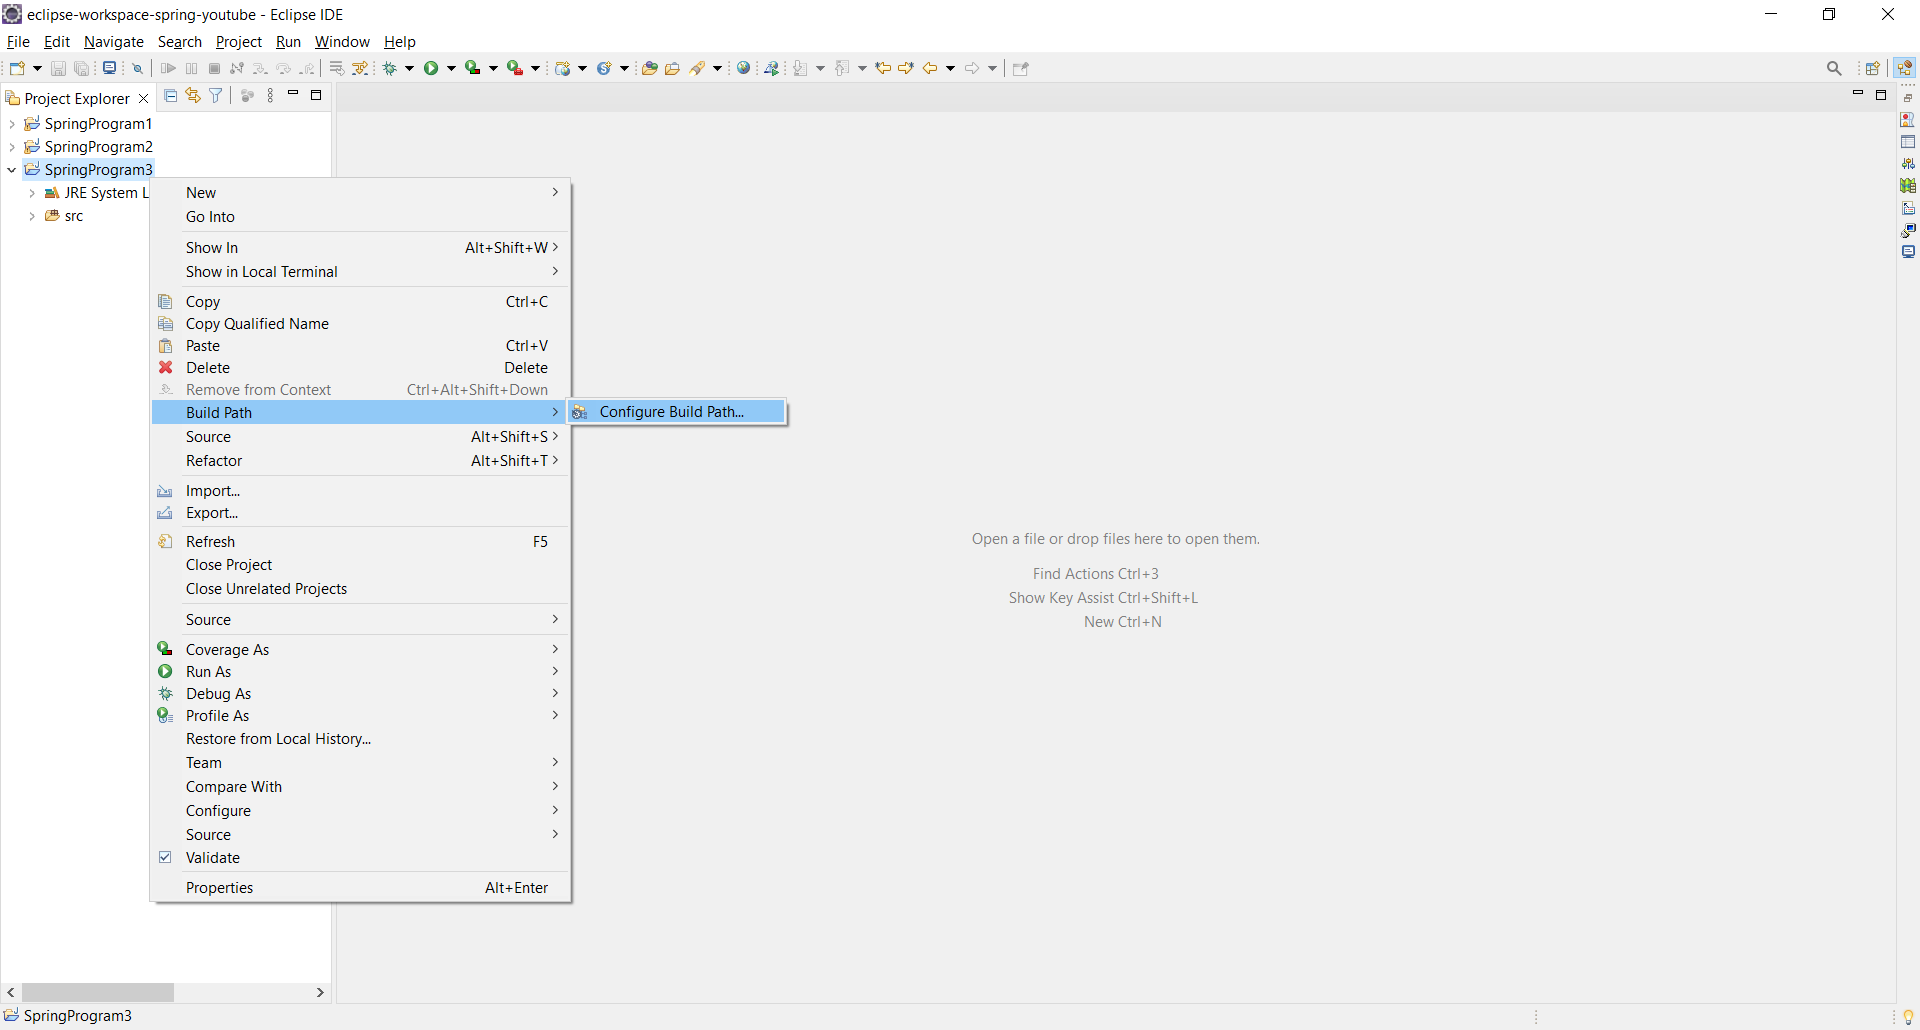Toggle the Java perspective button at top right
The height and width of the screenshot is (1030, 1920).
(x=1904, y=68)
